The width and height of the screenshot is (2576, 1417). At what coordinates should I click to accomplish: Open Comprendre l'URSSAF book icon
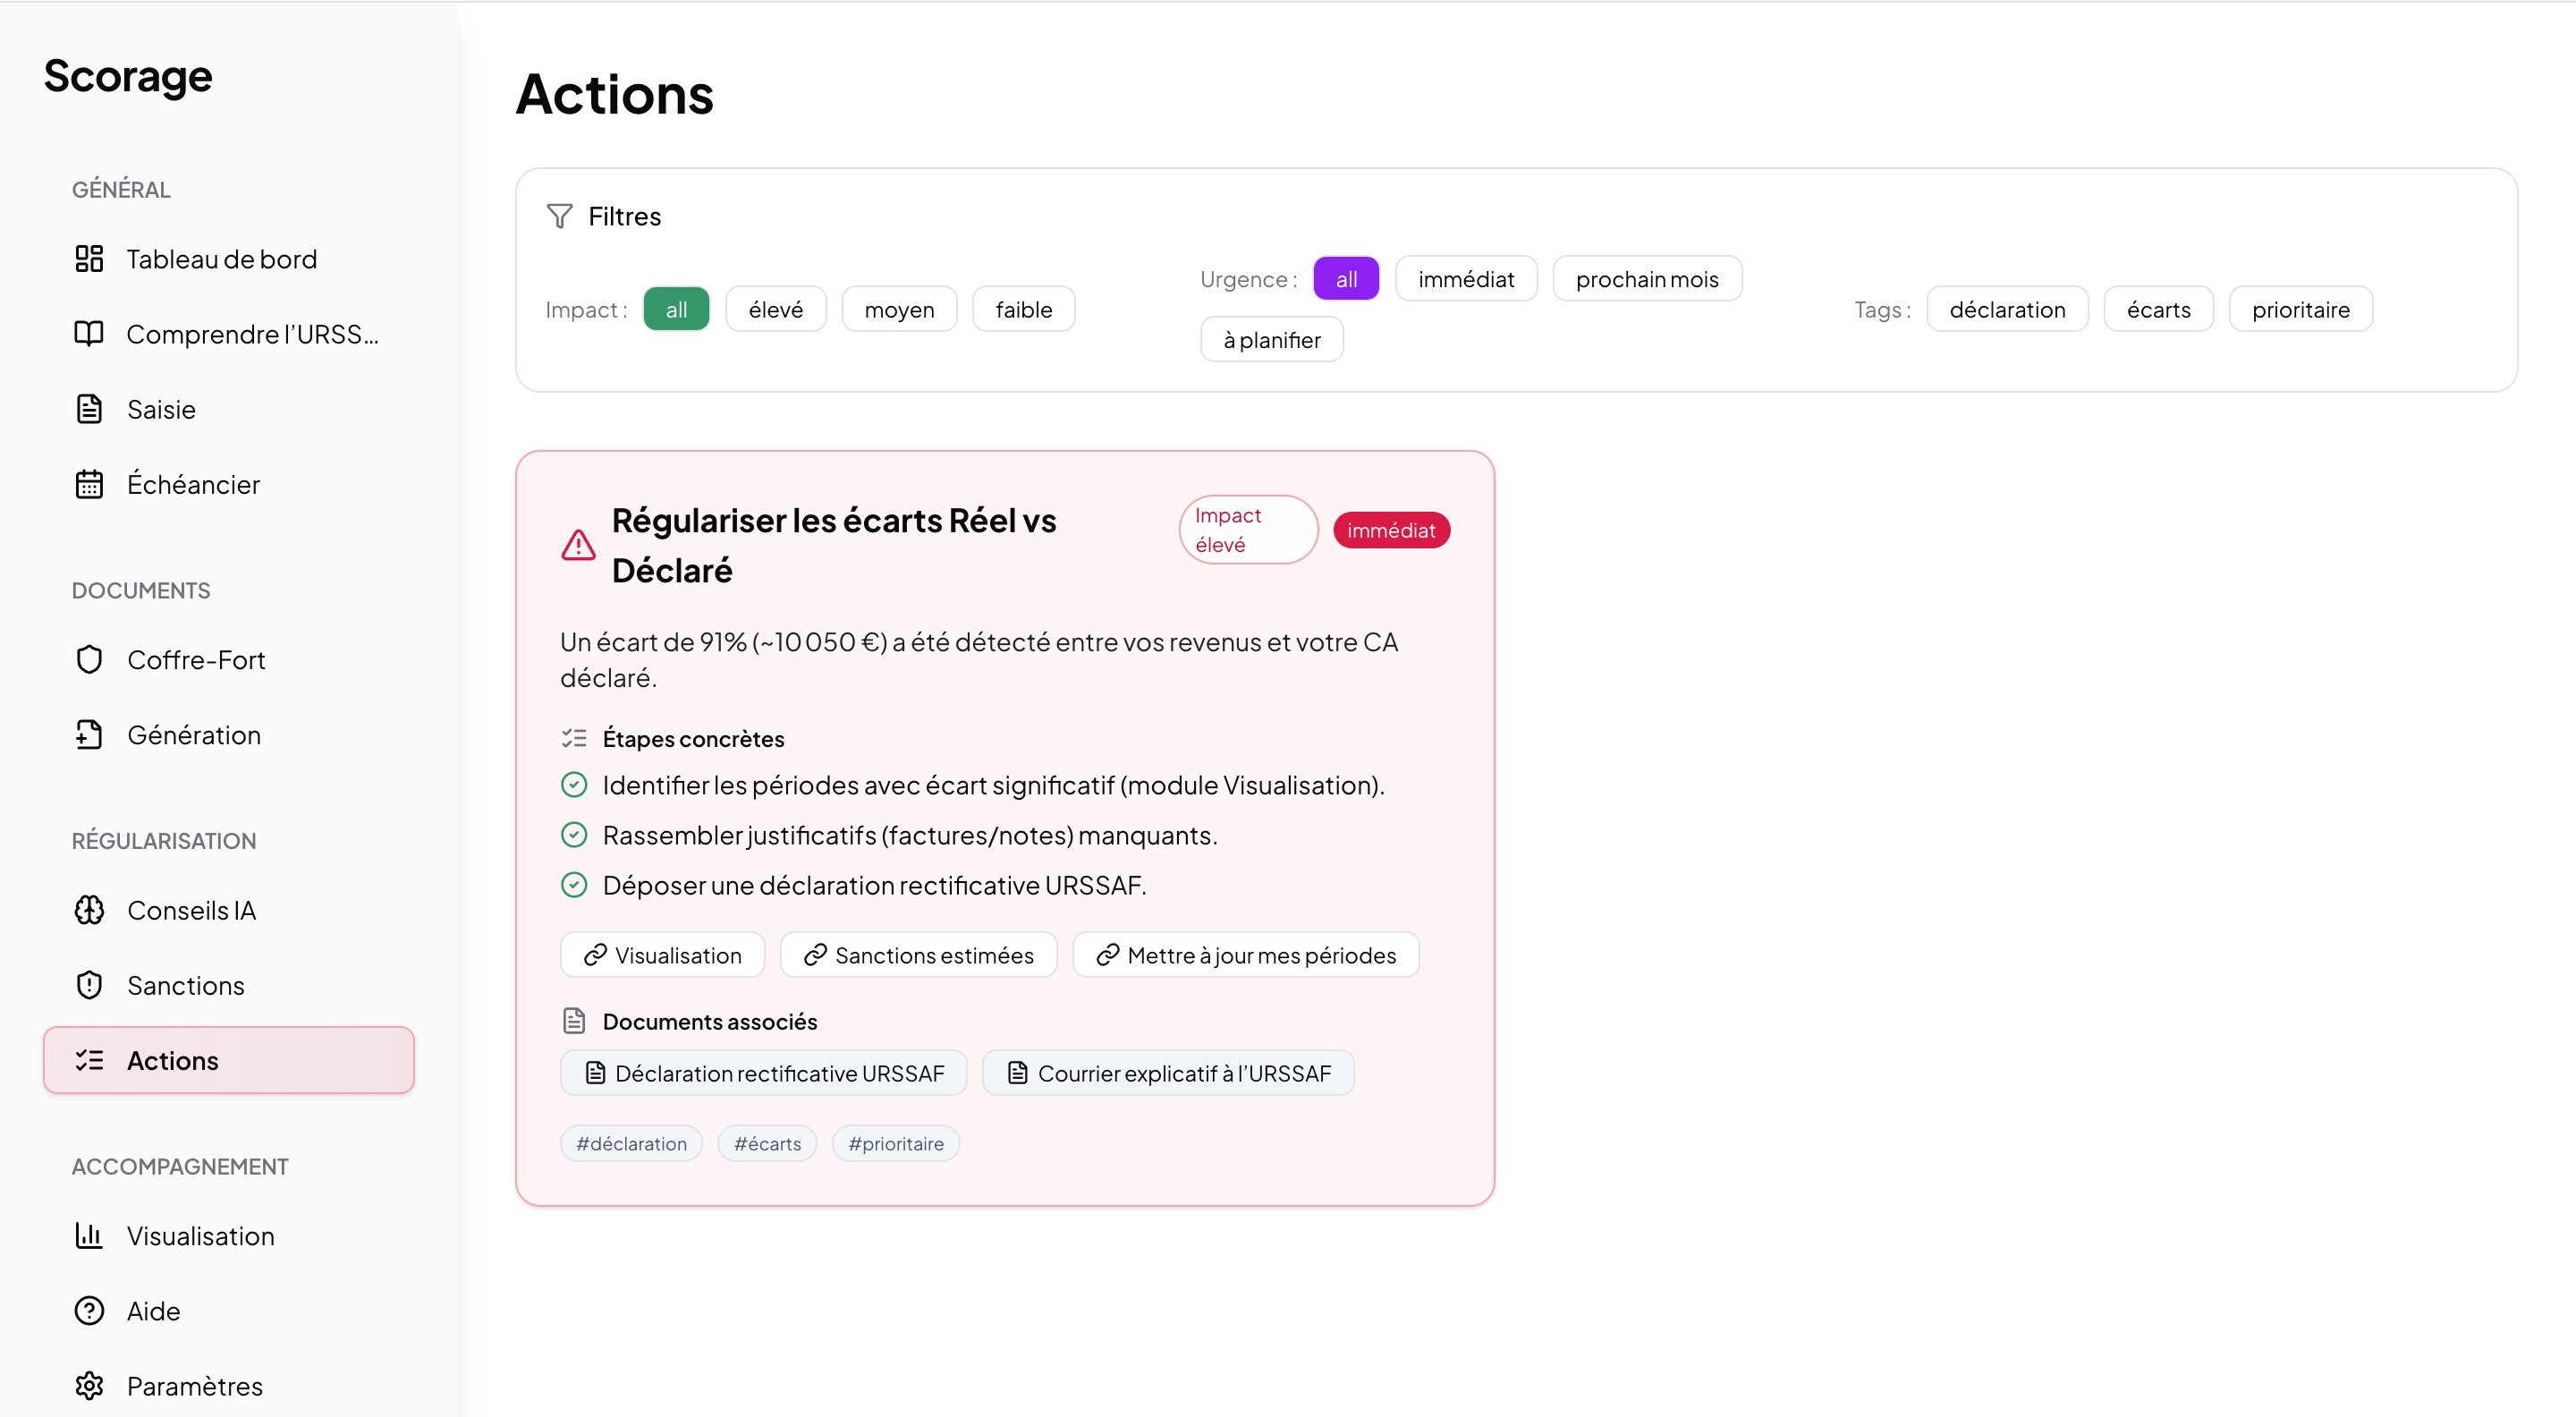pyautogui.click(x=89, y=334)
